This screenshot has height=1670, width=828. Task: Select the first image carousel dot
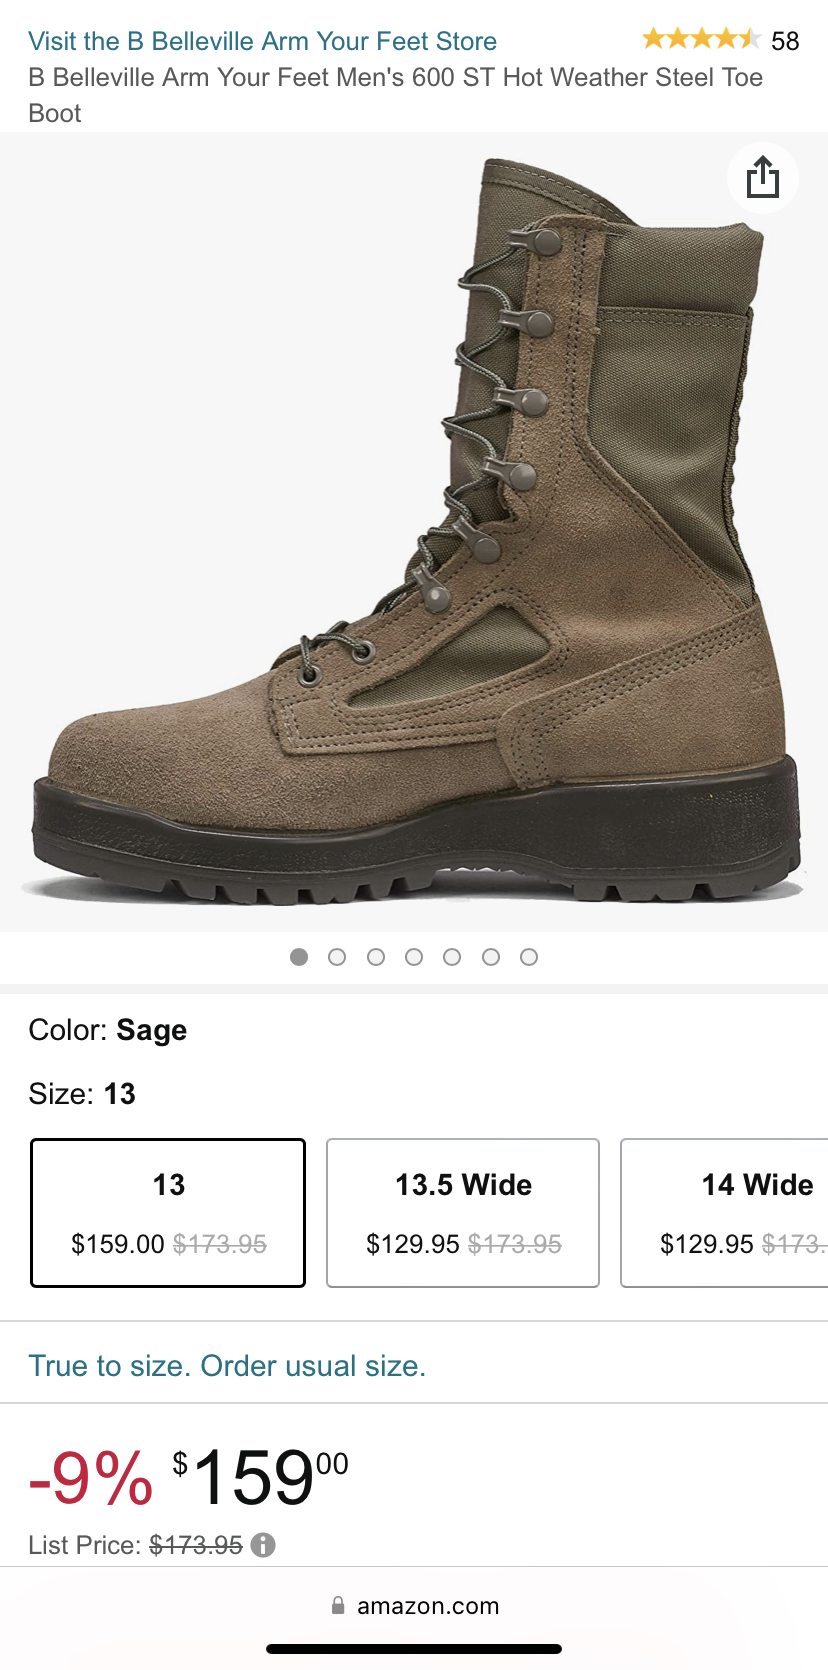tap(299, 957)
